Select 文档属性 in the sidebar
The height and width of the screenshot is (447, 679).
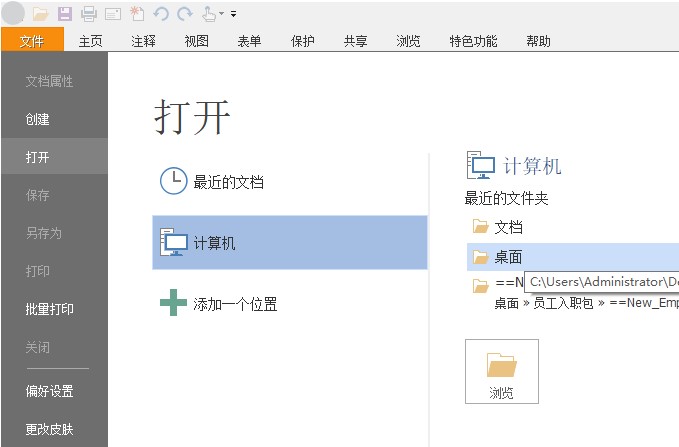[49, 81]
